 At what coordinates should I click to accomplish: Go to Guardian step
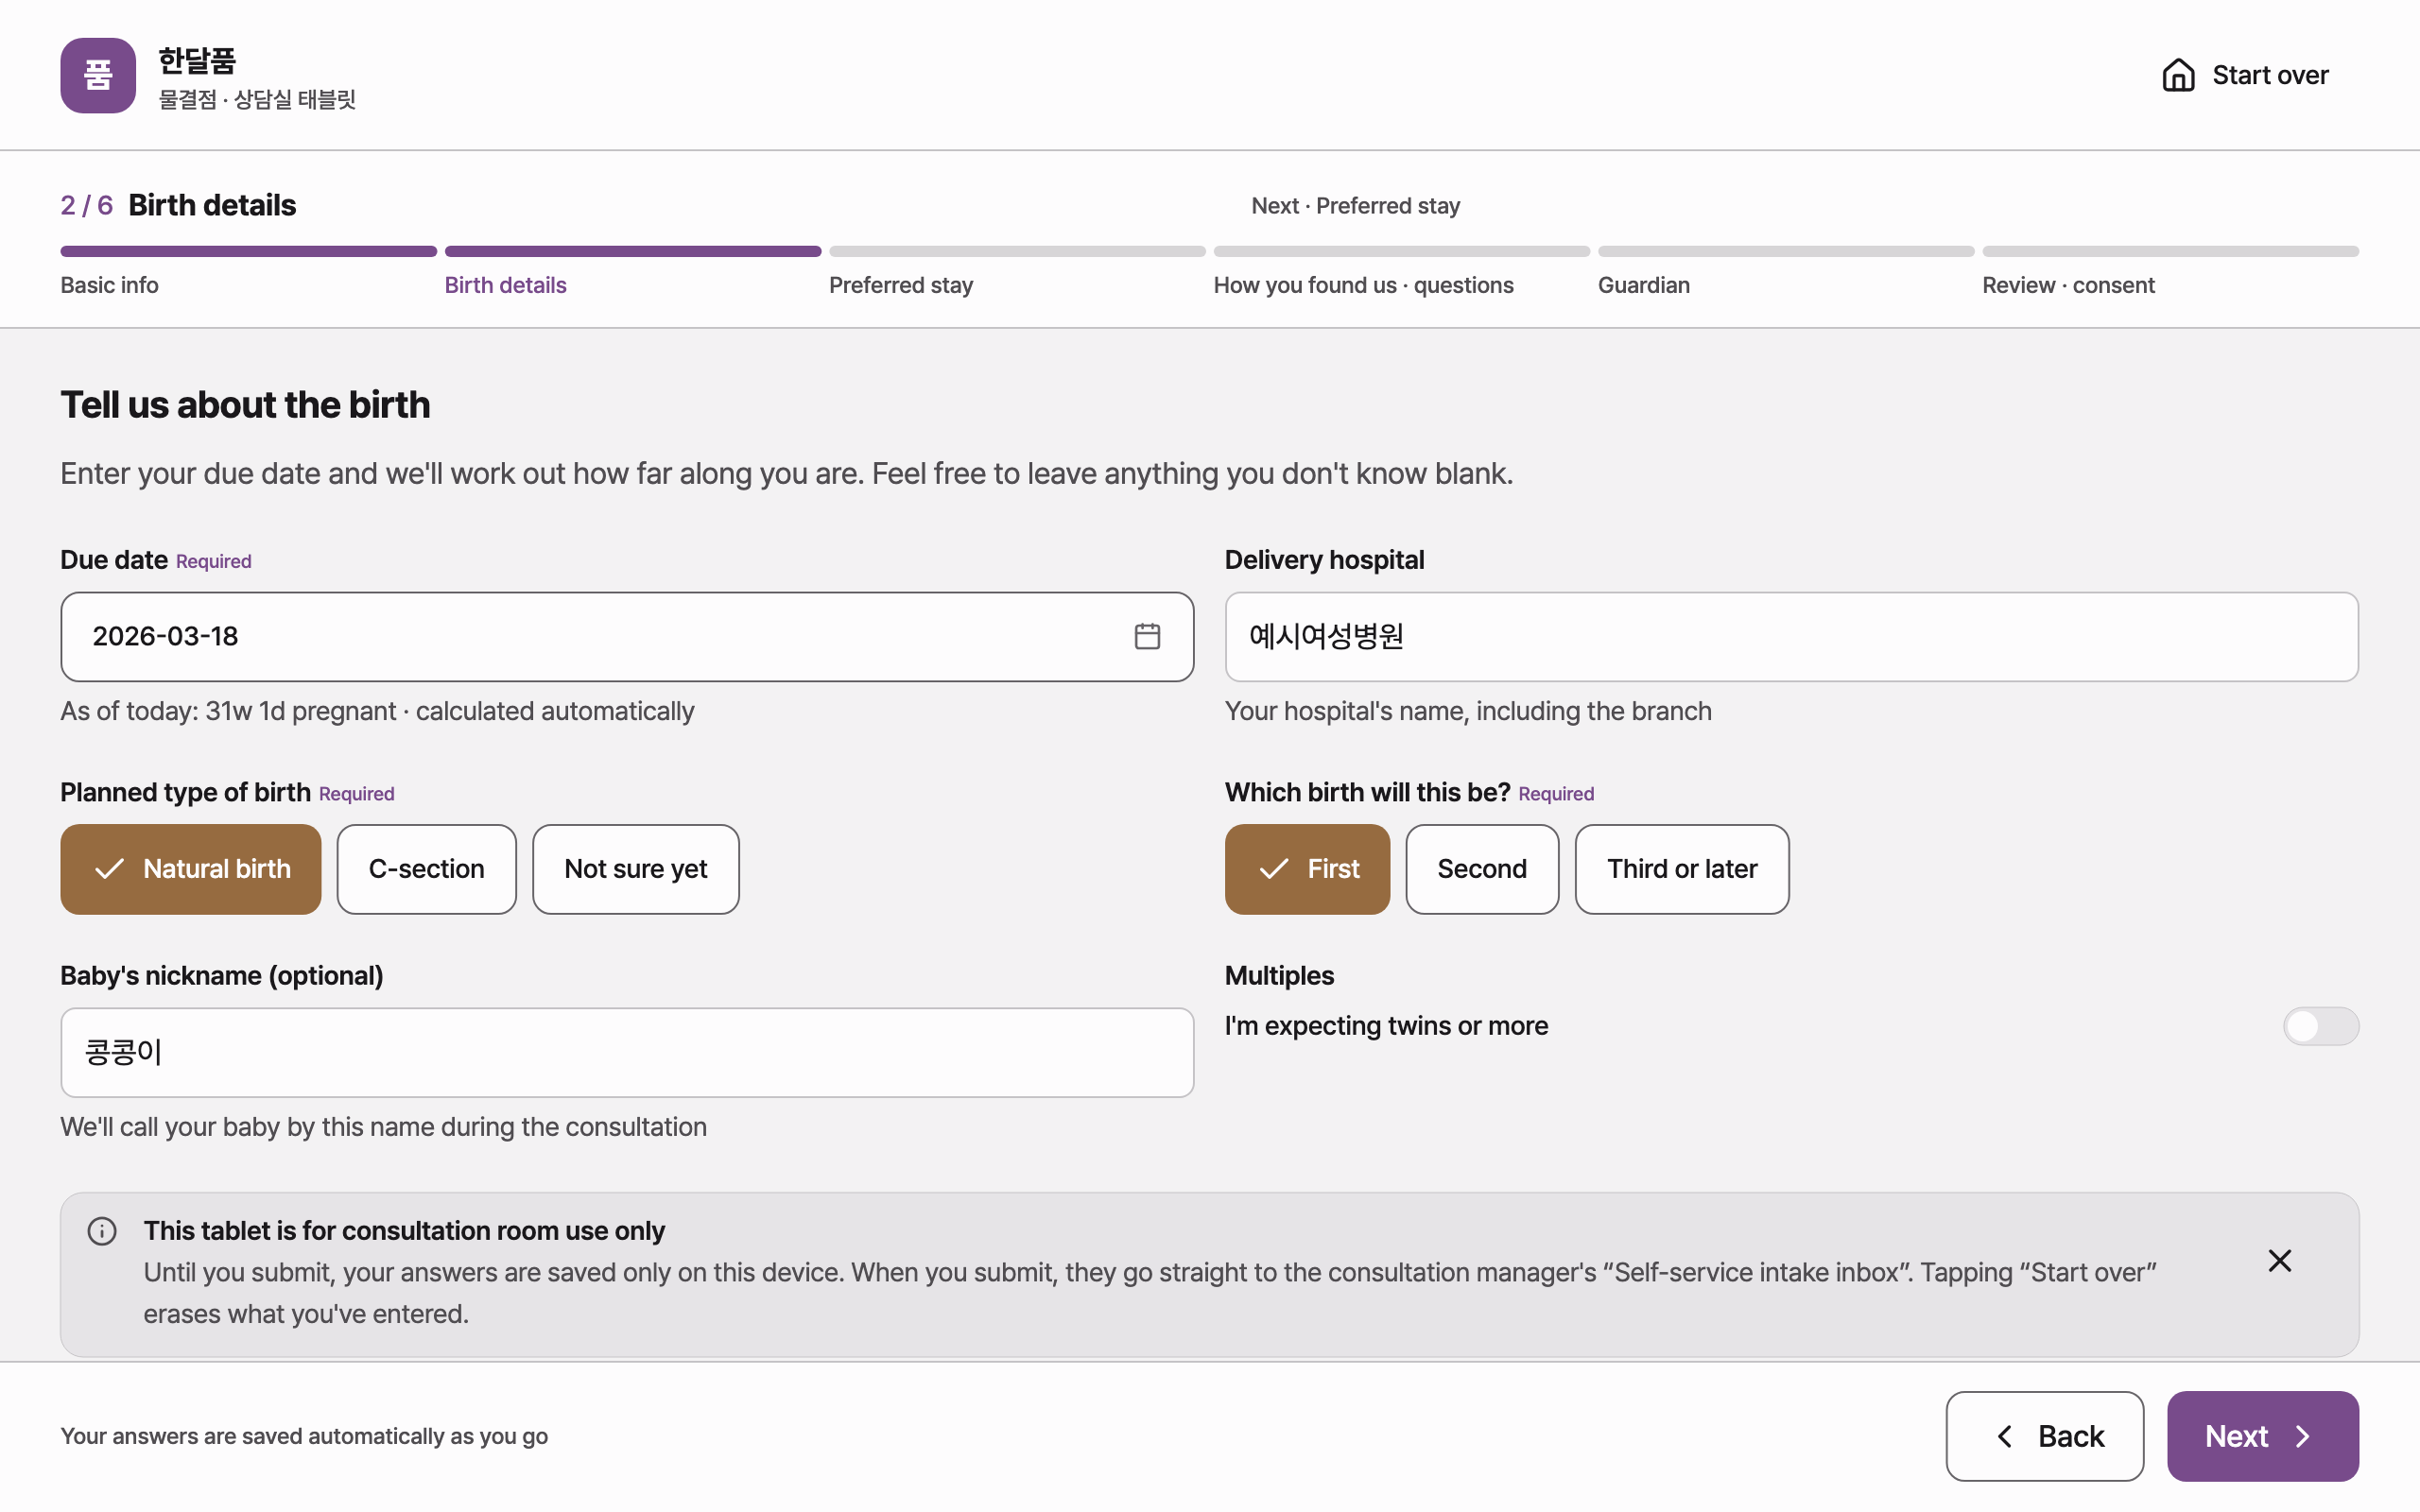pos(1643,285)
